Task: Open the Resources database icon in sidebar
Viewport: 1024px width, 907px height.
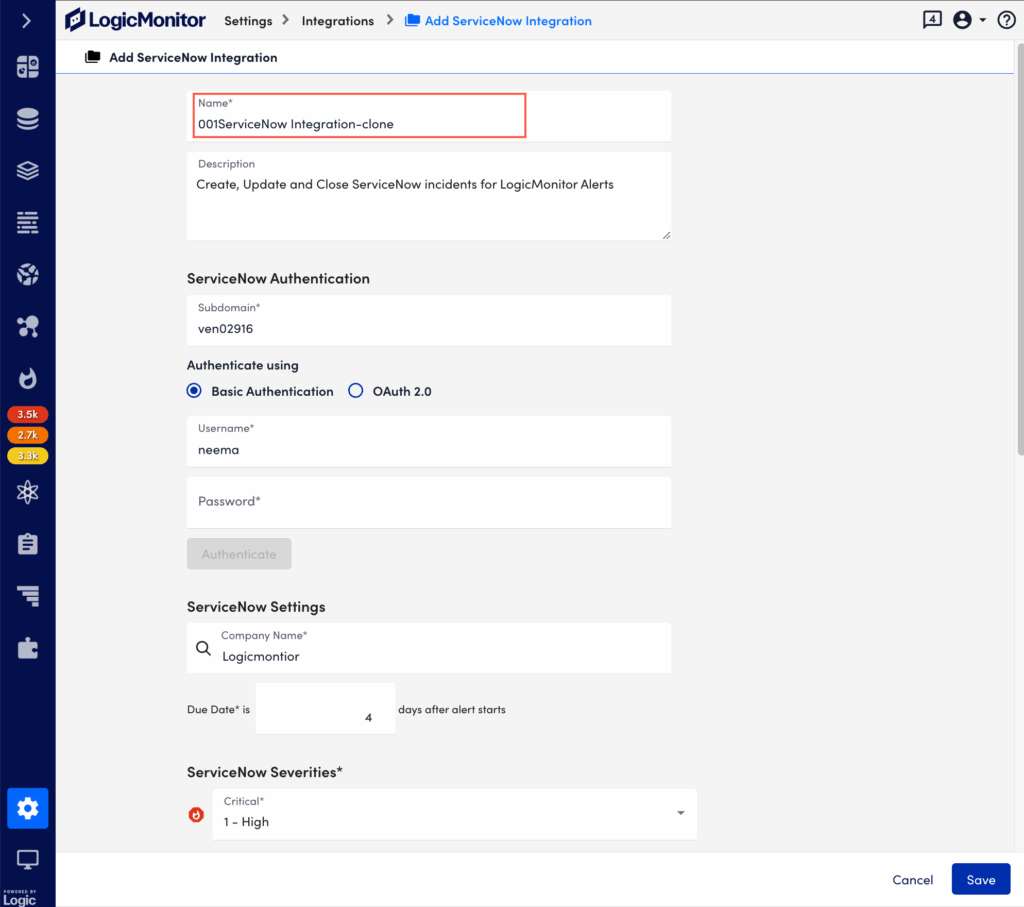Action: click(x=27, y=120)
